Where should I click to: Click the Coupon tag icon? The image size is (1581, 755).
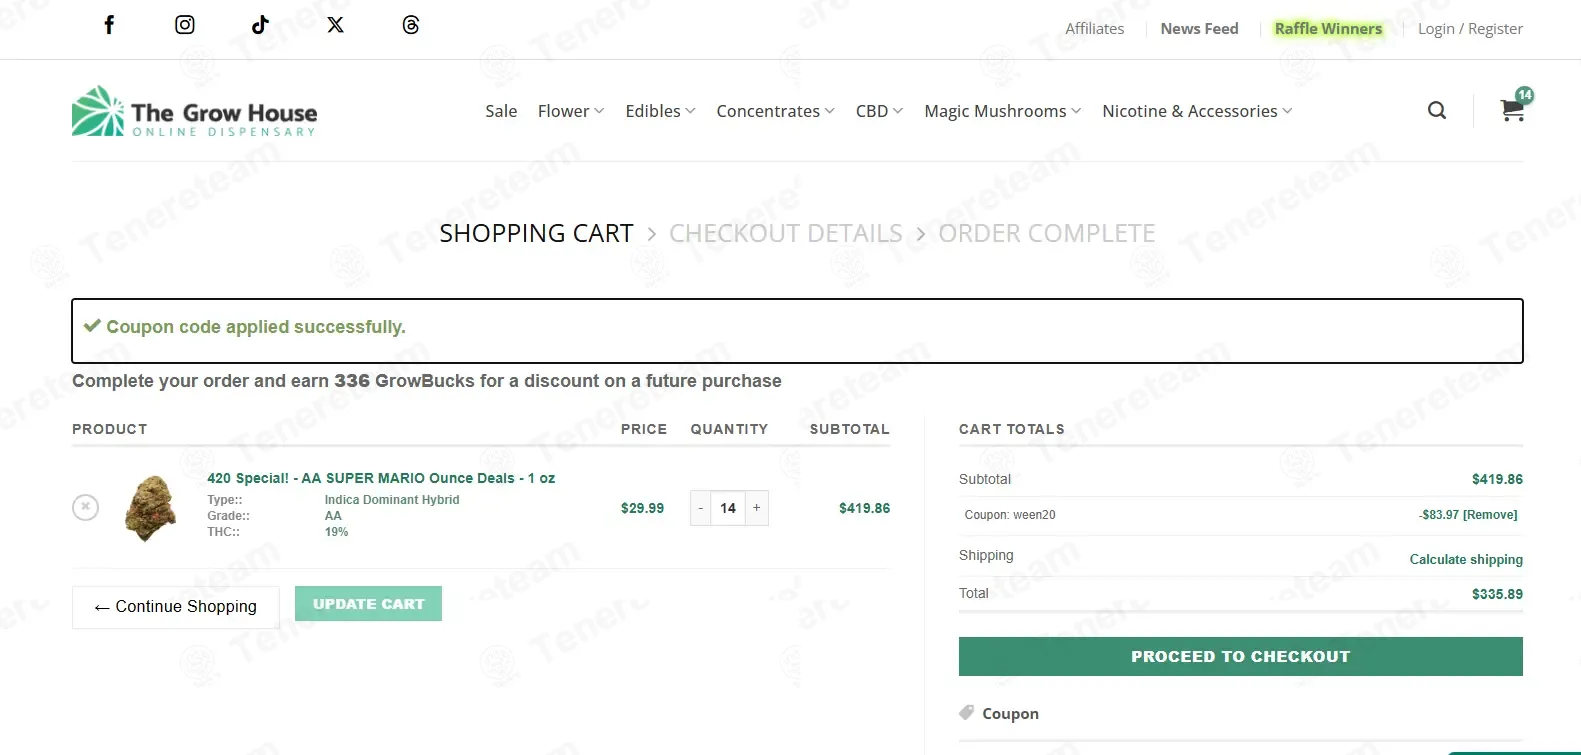[x=967, y=713]
